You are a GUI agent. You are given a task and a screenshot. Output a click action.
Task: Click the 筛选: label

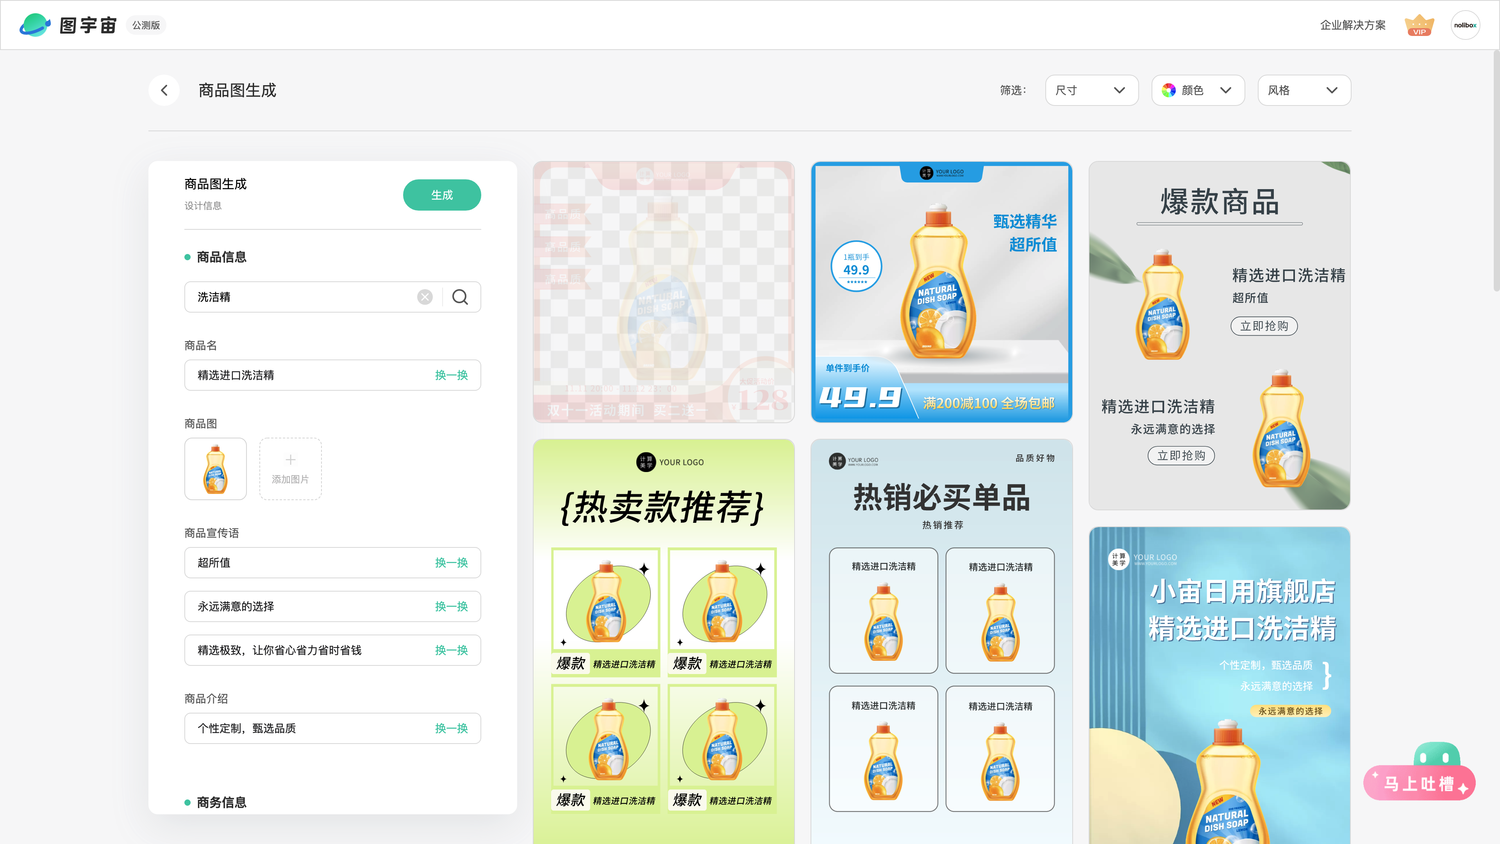[1013, 90]
